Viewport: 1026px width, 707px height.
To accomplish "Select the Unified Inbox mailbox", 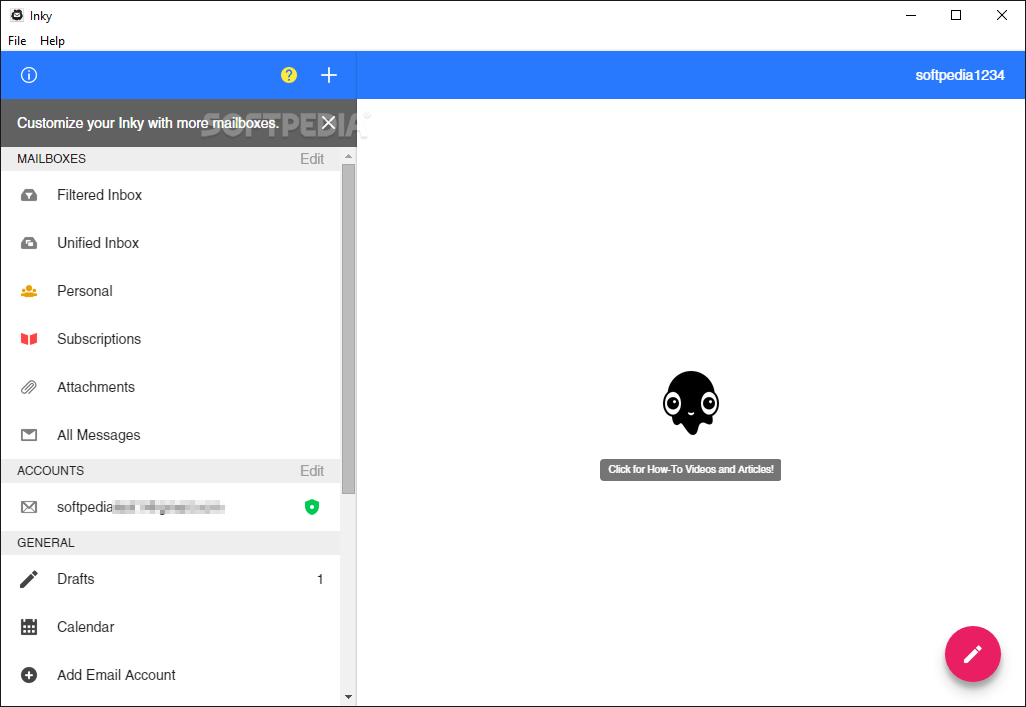I will coord(171,243).
